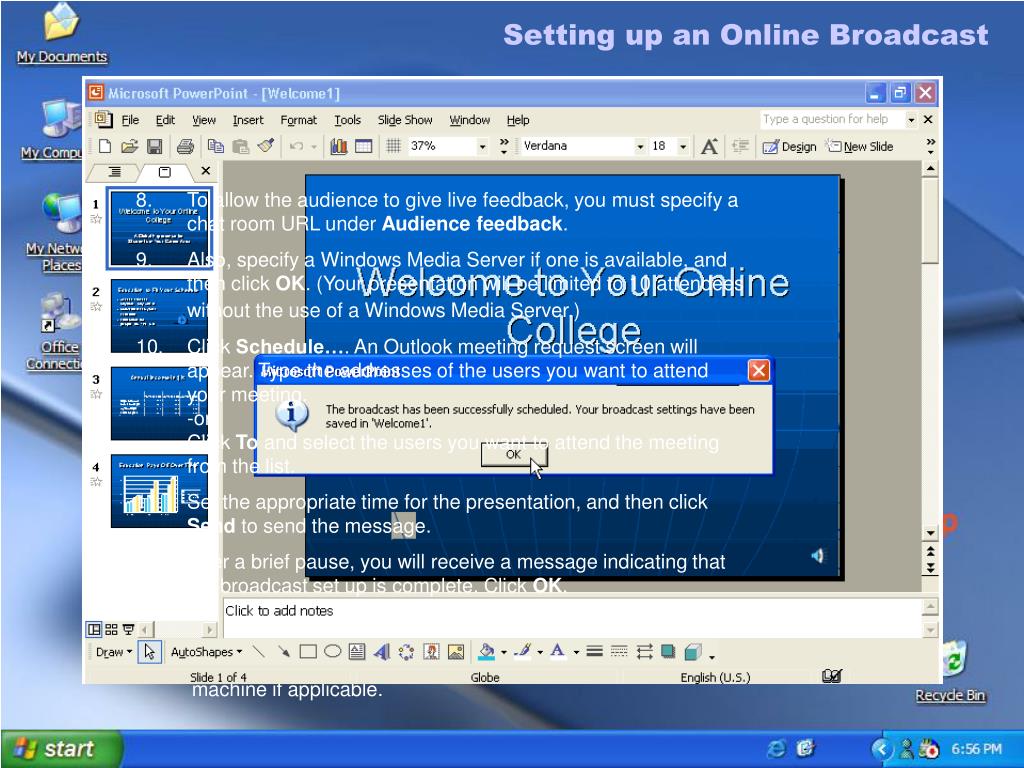Switch to Slide Sorter view
The width and height of the screenshot is (1024, 768).
point(111,629)
